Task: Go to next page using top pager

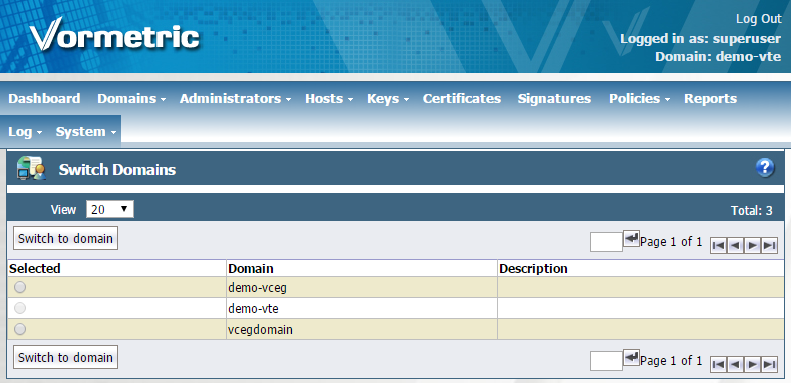Action: coord(752,246)
